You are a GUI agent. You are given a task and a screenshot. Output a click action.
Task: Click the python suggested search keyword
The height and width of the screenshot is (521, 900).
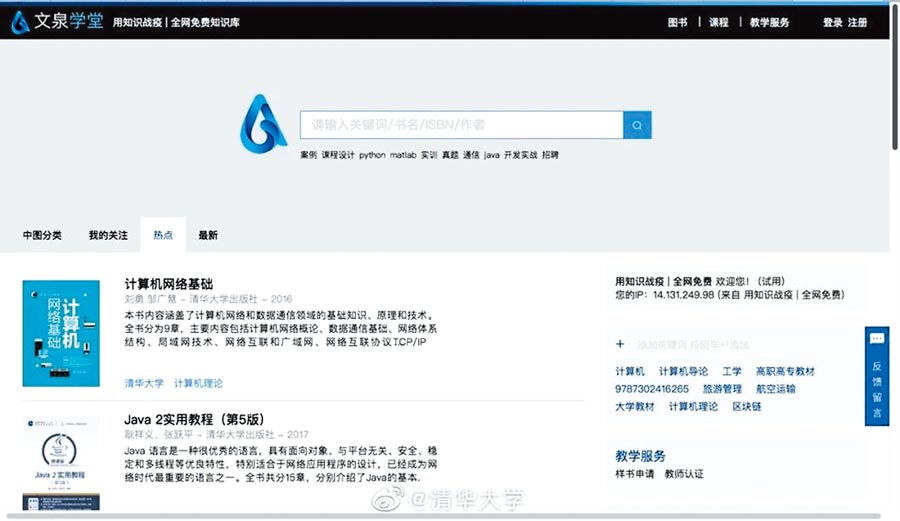[x=372, y=155]
